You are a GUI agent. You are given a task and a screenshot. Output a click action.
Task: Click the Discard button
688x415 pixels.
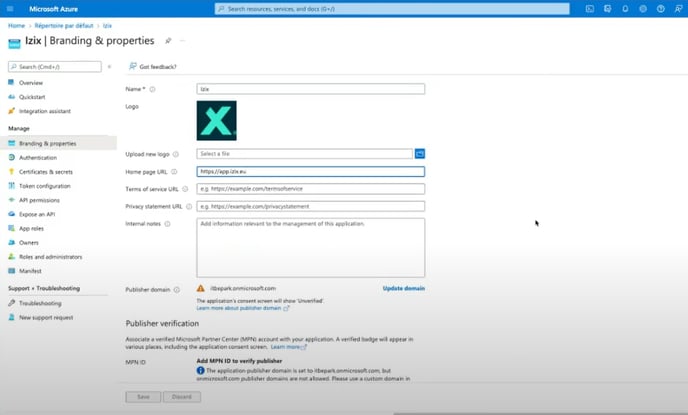click(182, 397)
